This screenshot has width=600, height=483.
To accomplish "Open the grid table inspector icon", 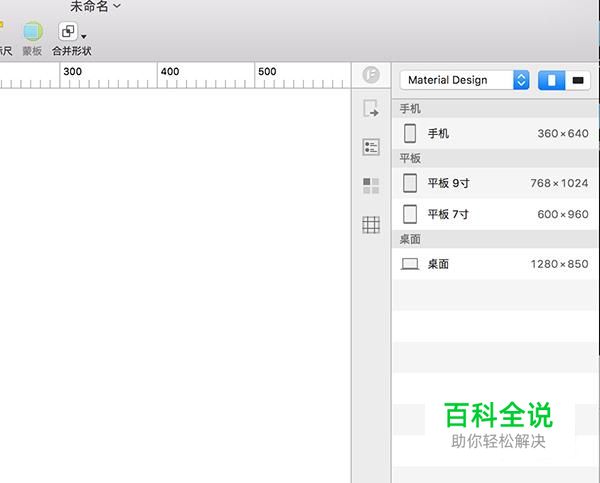I will (x=371, y=225).
